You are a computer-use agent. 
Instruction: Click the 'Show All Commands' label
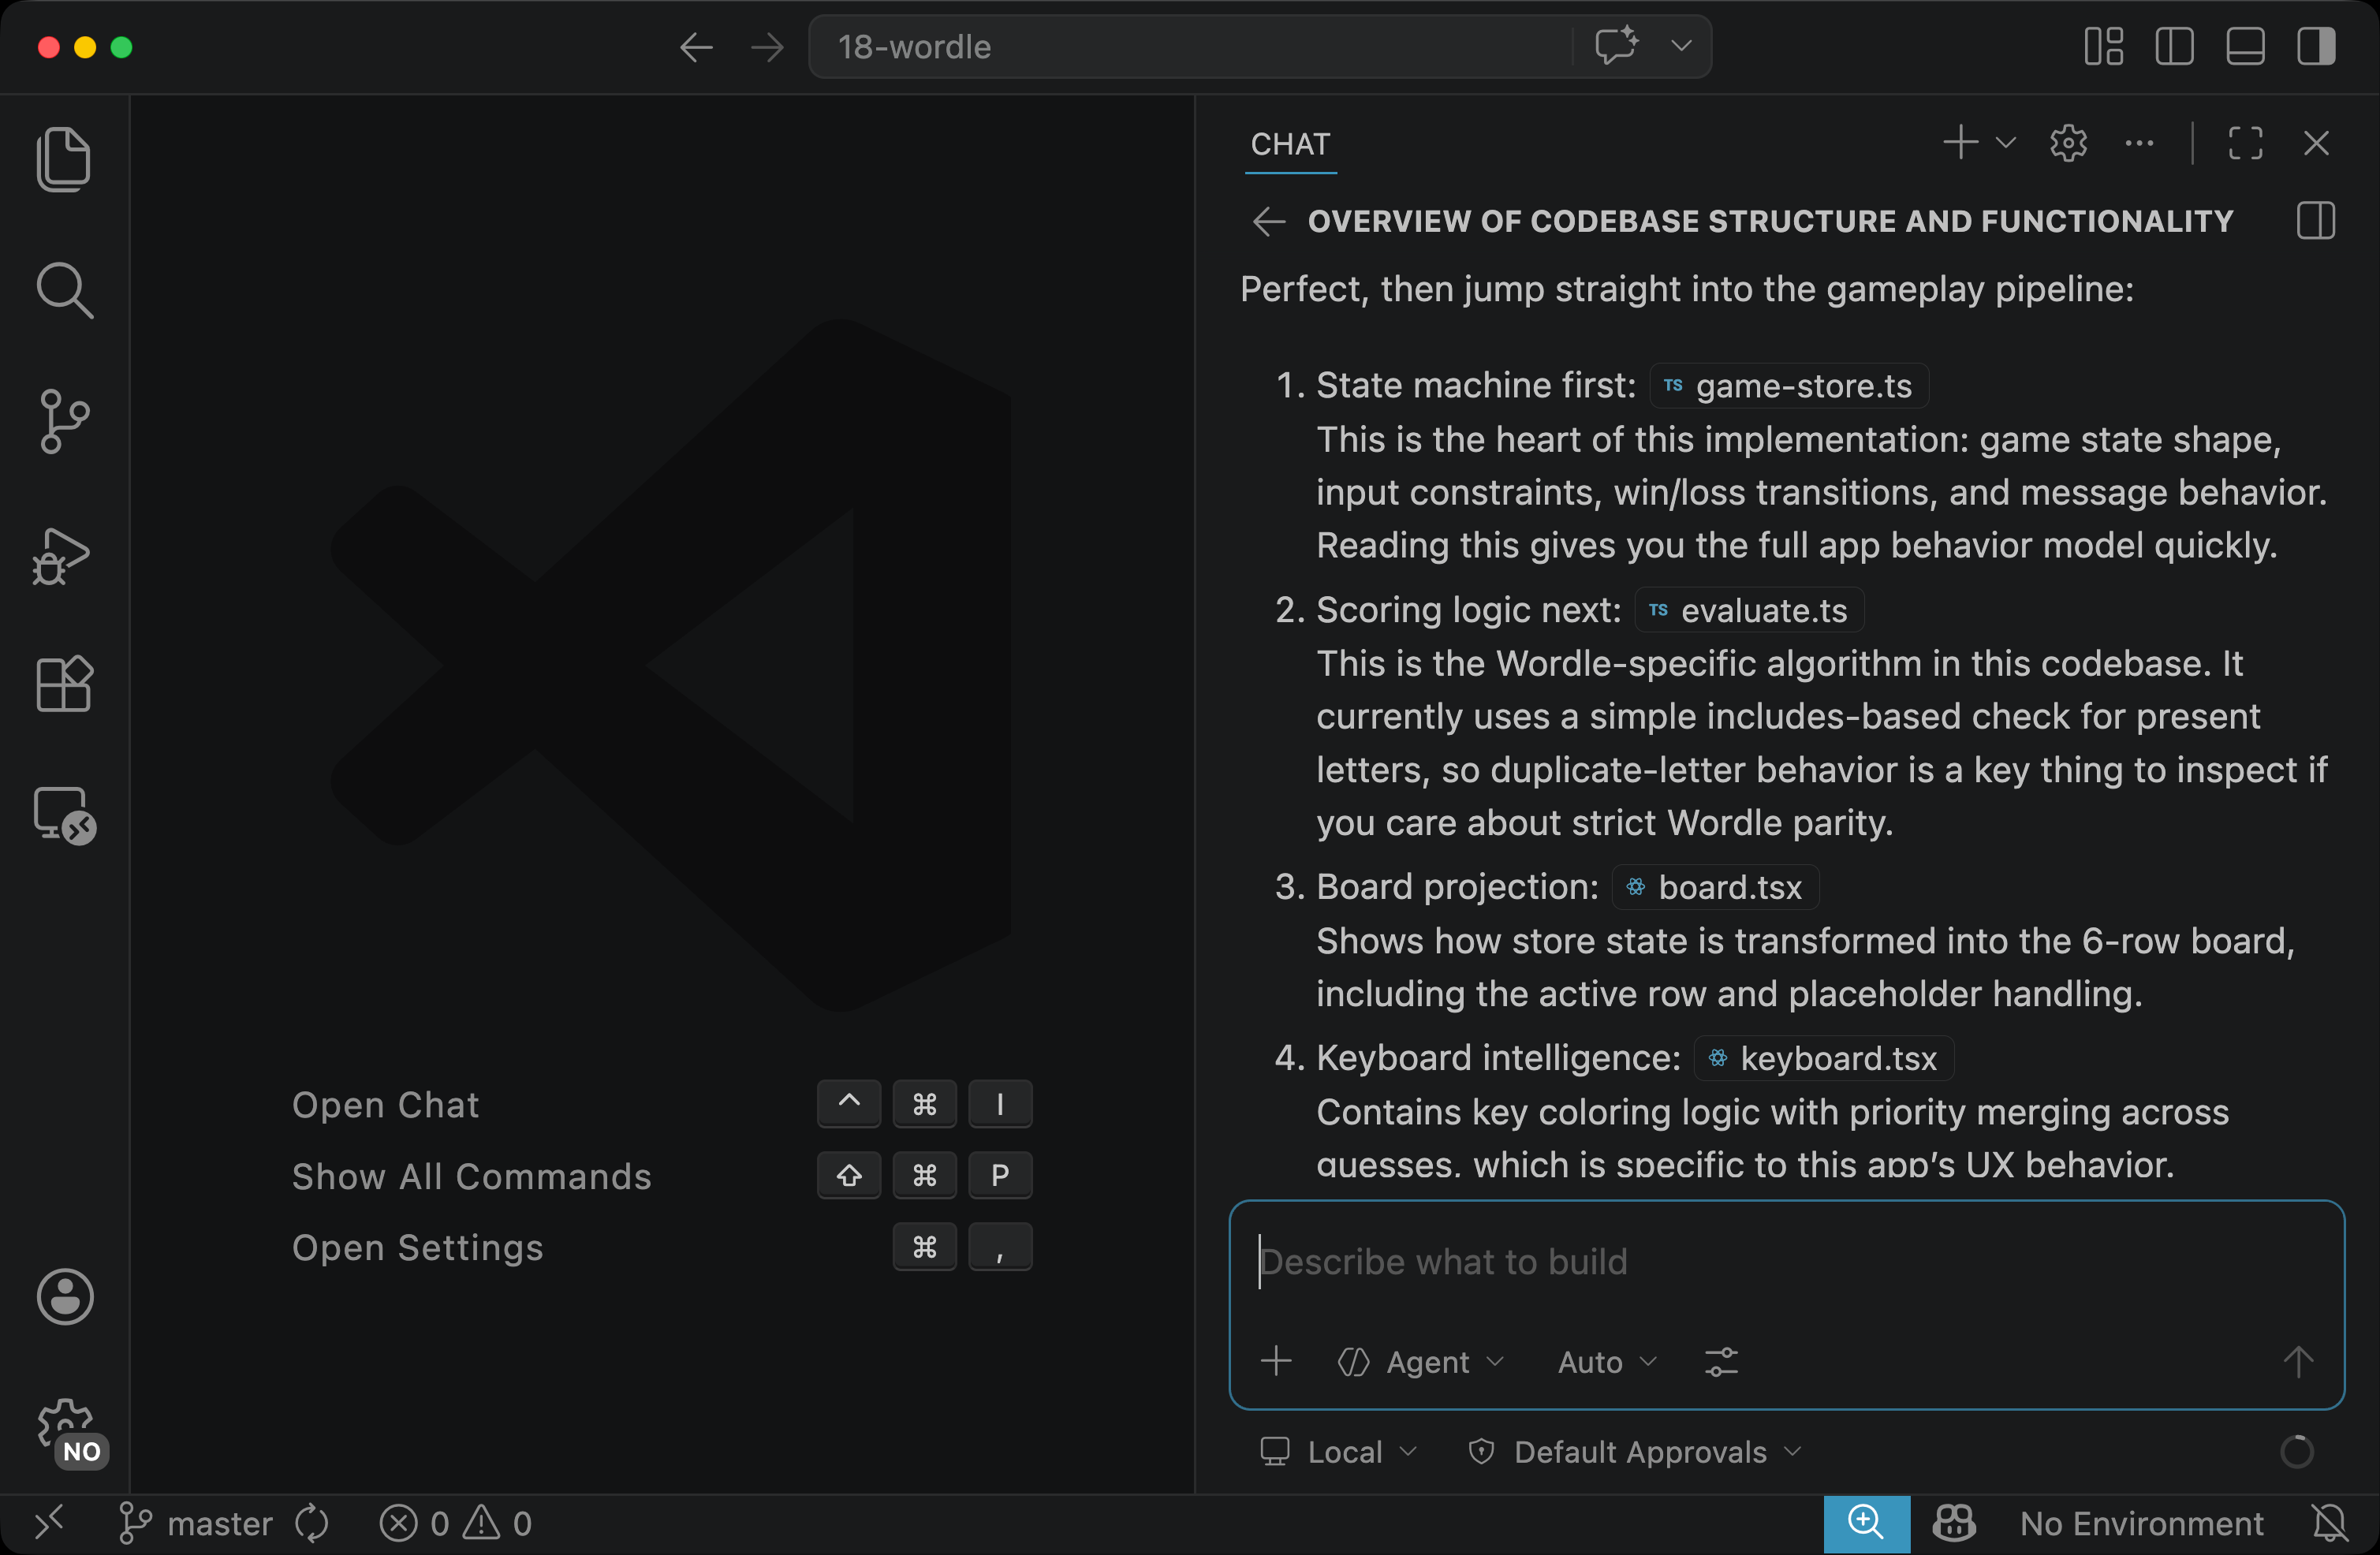471,1176
